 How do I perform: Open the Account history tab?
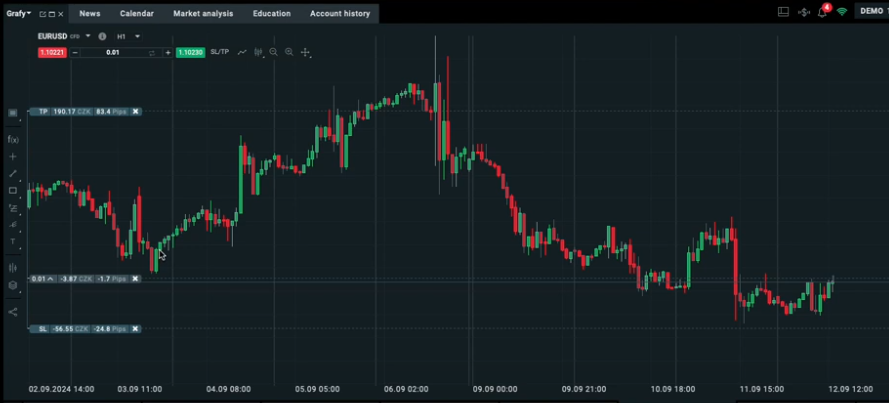click(x=340, y=14)
